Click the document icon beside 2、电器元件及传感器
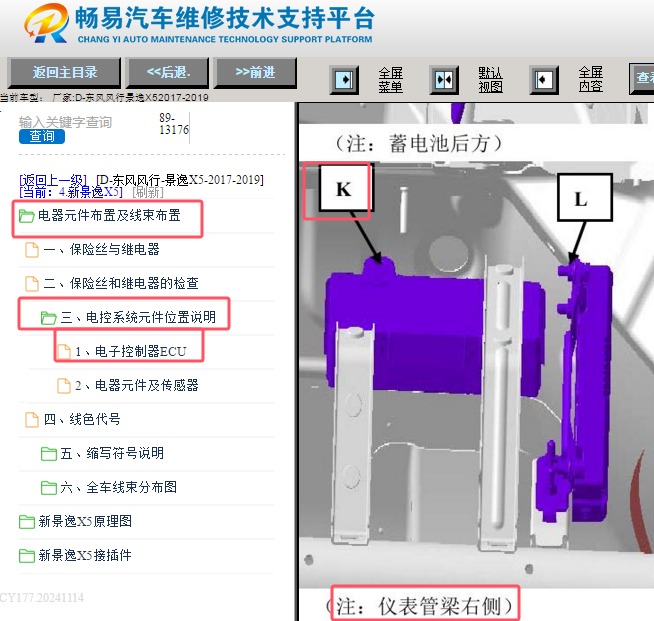The width and height of the screenshot is (654, 621). [x=64, y=386]
